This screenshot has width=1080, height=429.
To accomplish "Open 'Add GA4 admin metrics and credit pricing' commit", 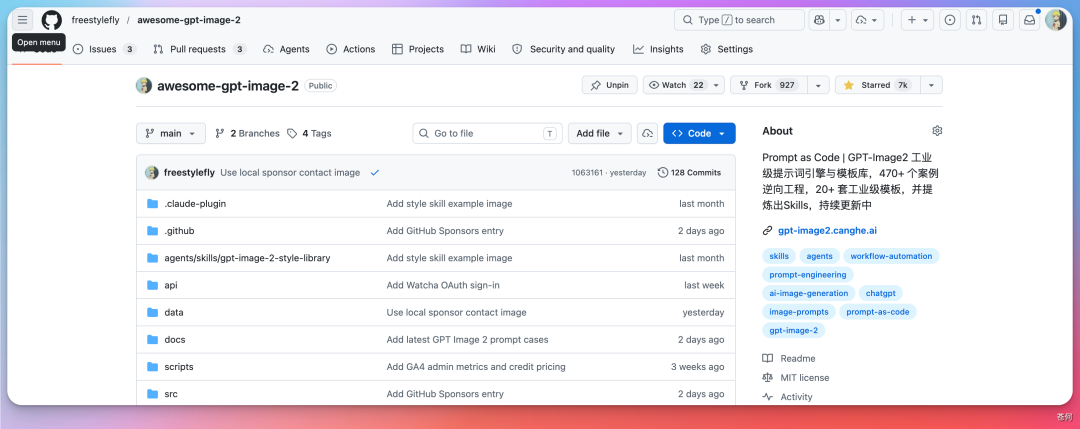I will [476, 367].
